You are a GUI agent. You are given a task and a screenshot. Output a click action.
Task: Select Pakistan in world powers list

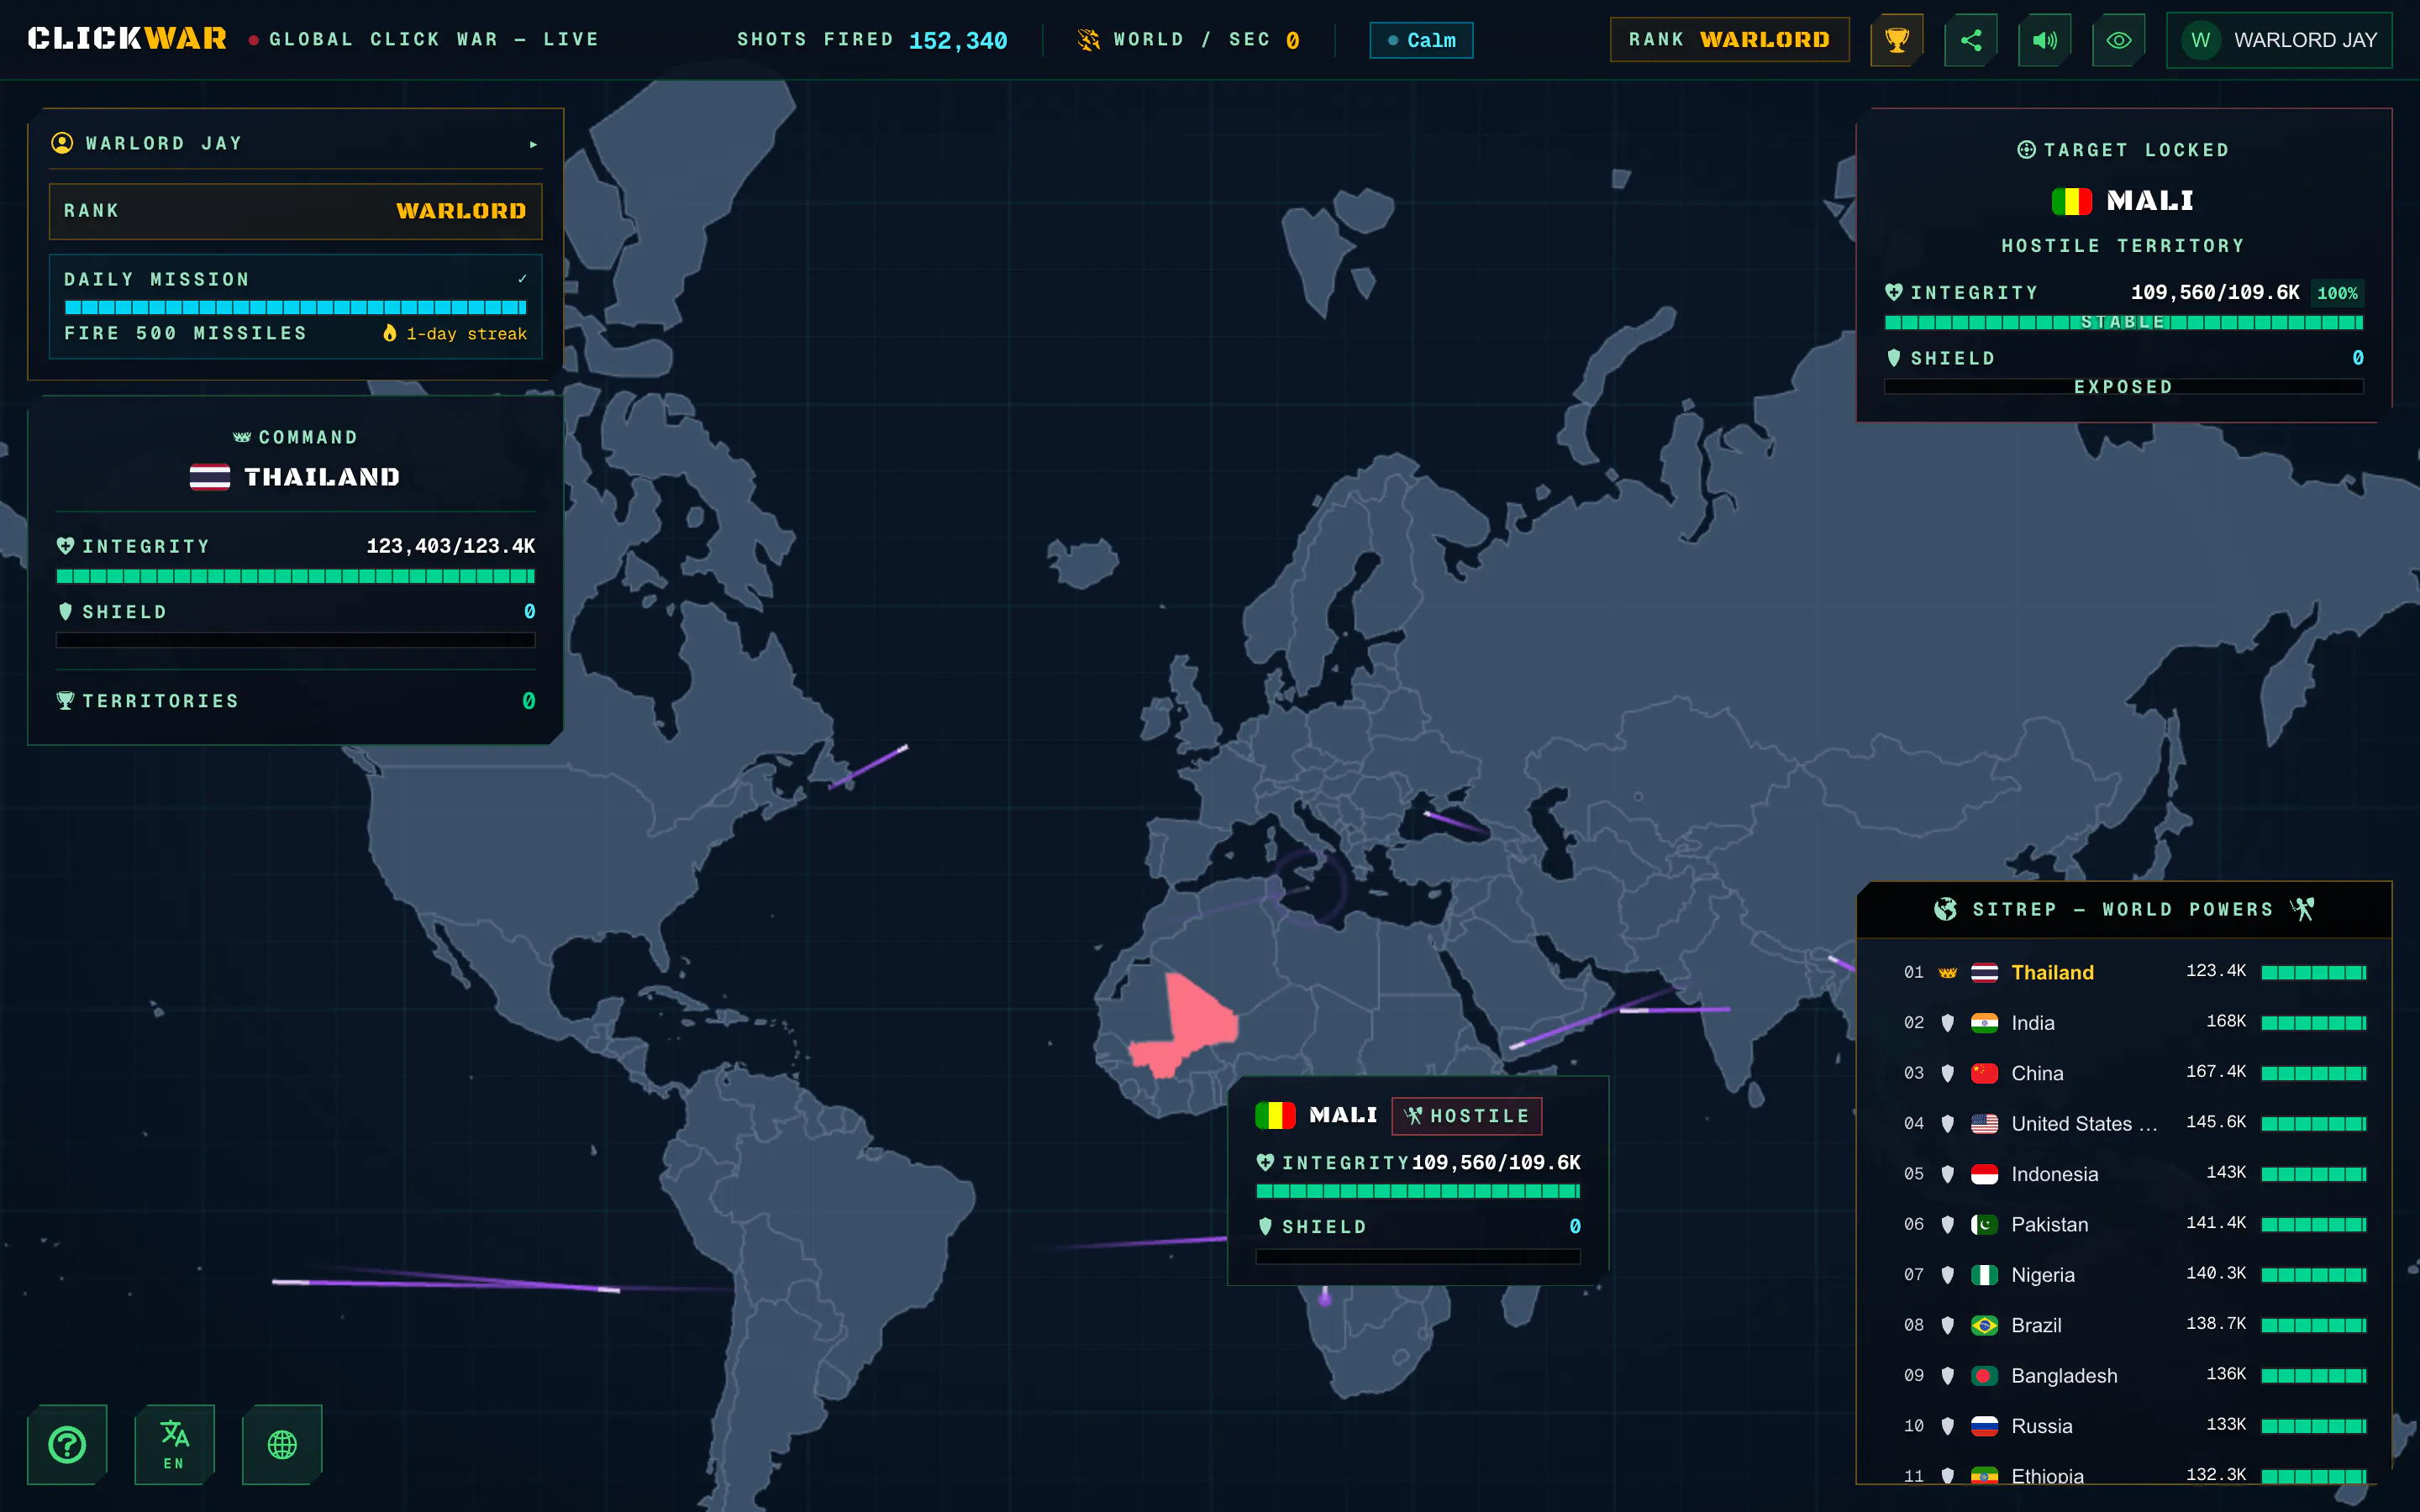[x=2124, y=1224]
